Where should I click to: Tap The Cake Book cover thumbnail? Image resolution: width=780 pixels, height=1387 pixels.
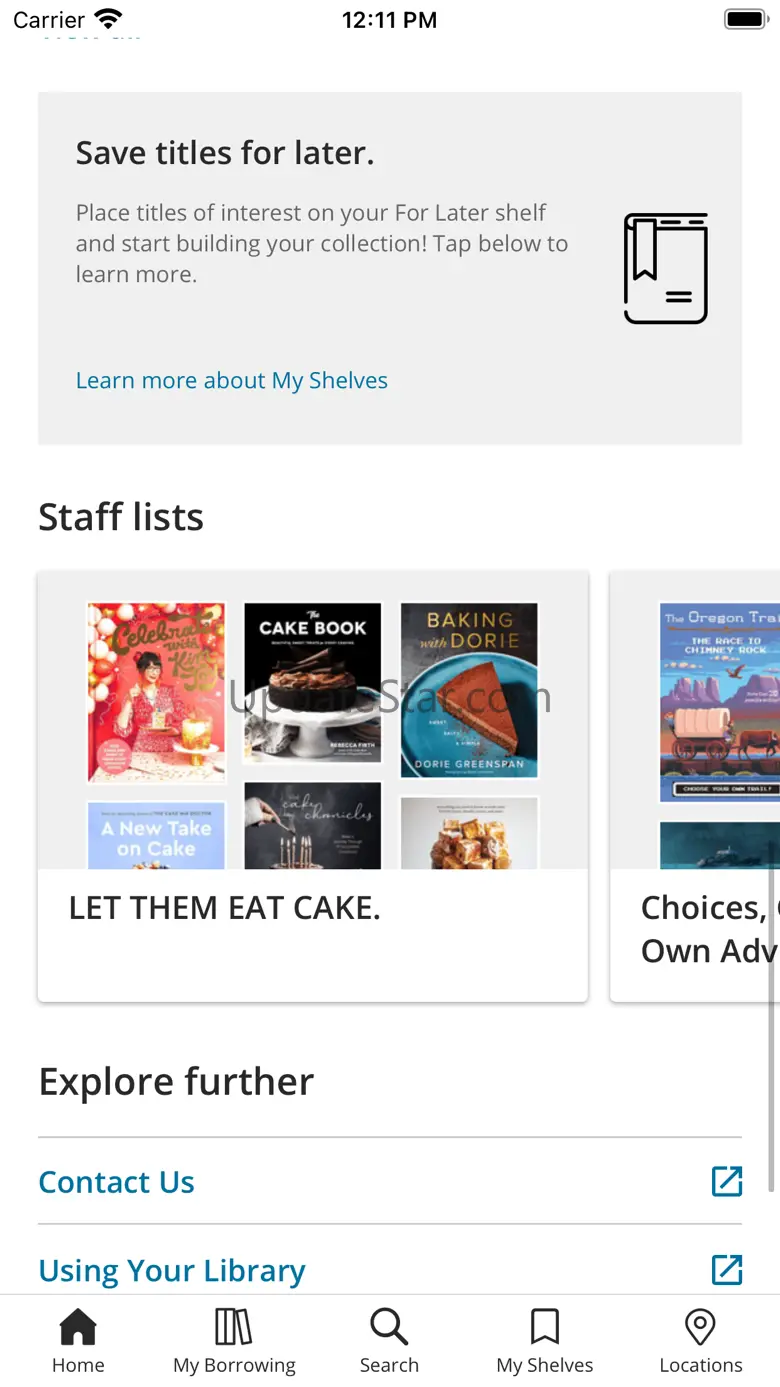point(312,683)
